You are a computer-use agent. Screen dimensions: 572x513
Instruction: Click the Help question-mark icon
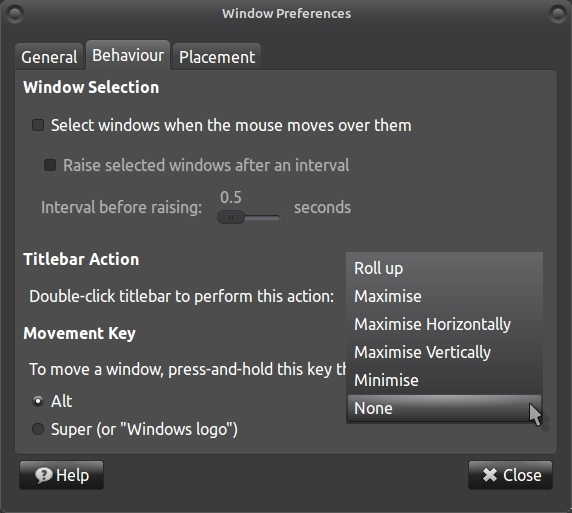point(43,475)
